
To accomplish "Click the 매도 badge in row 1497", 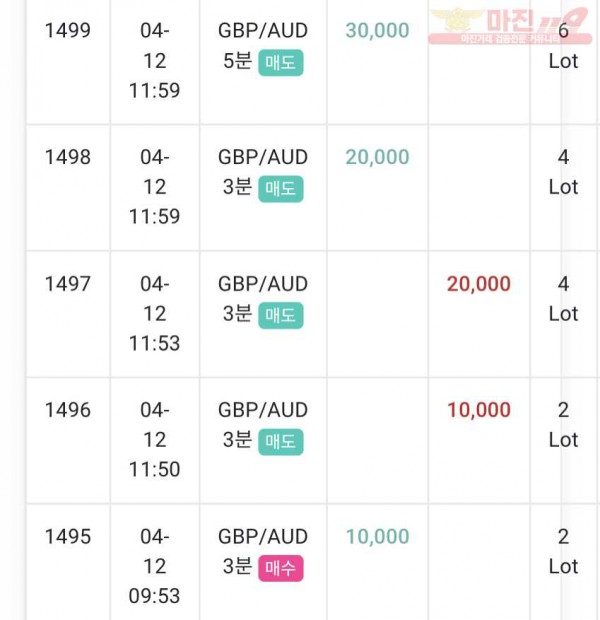I will pos(281,315).
